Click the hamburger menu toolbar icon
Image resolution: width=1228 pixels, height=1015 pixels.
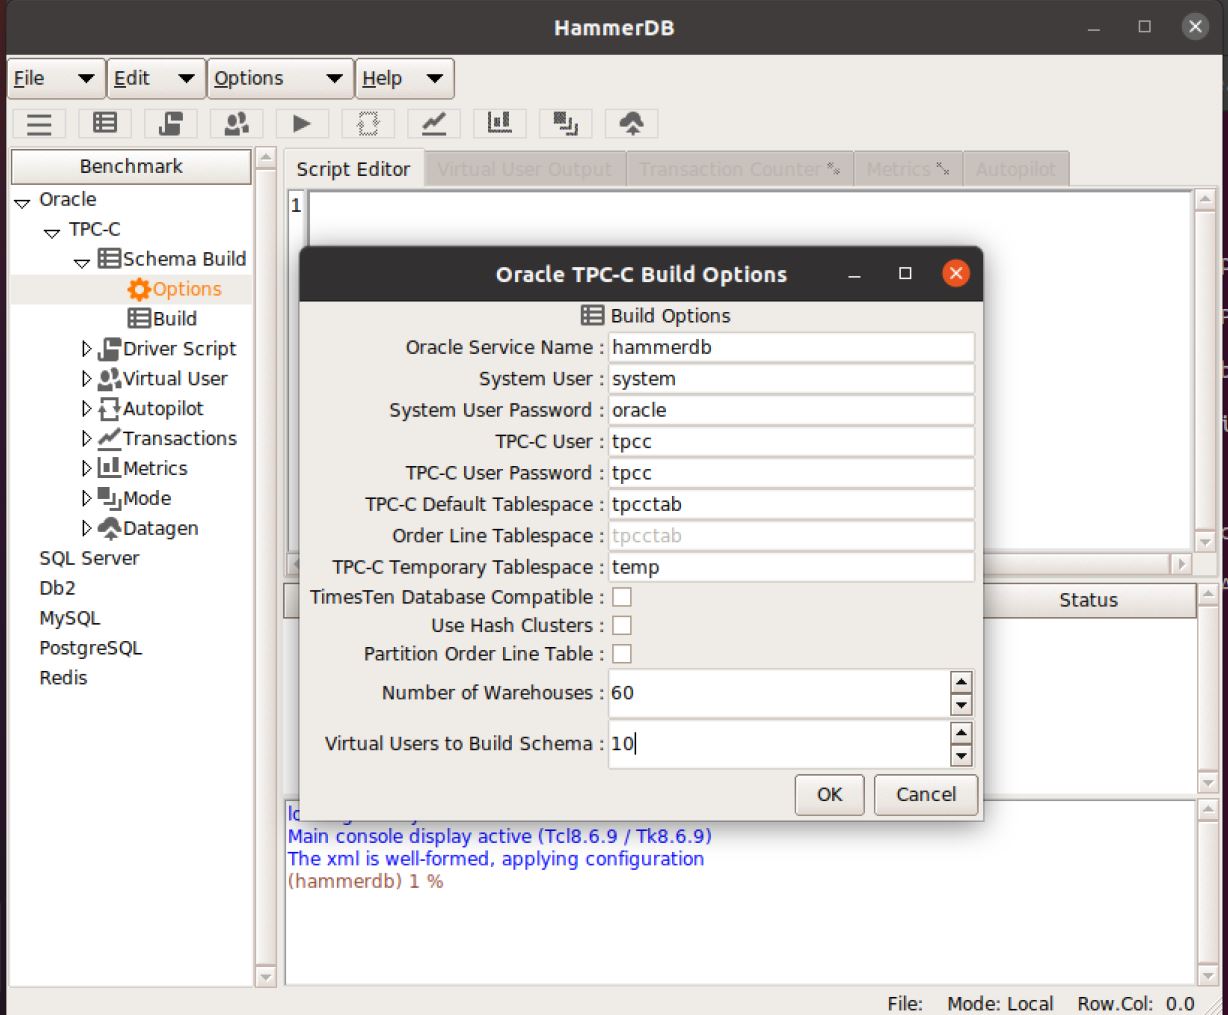[39, 123]
